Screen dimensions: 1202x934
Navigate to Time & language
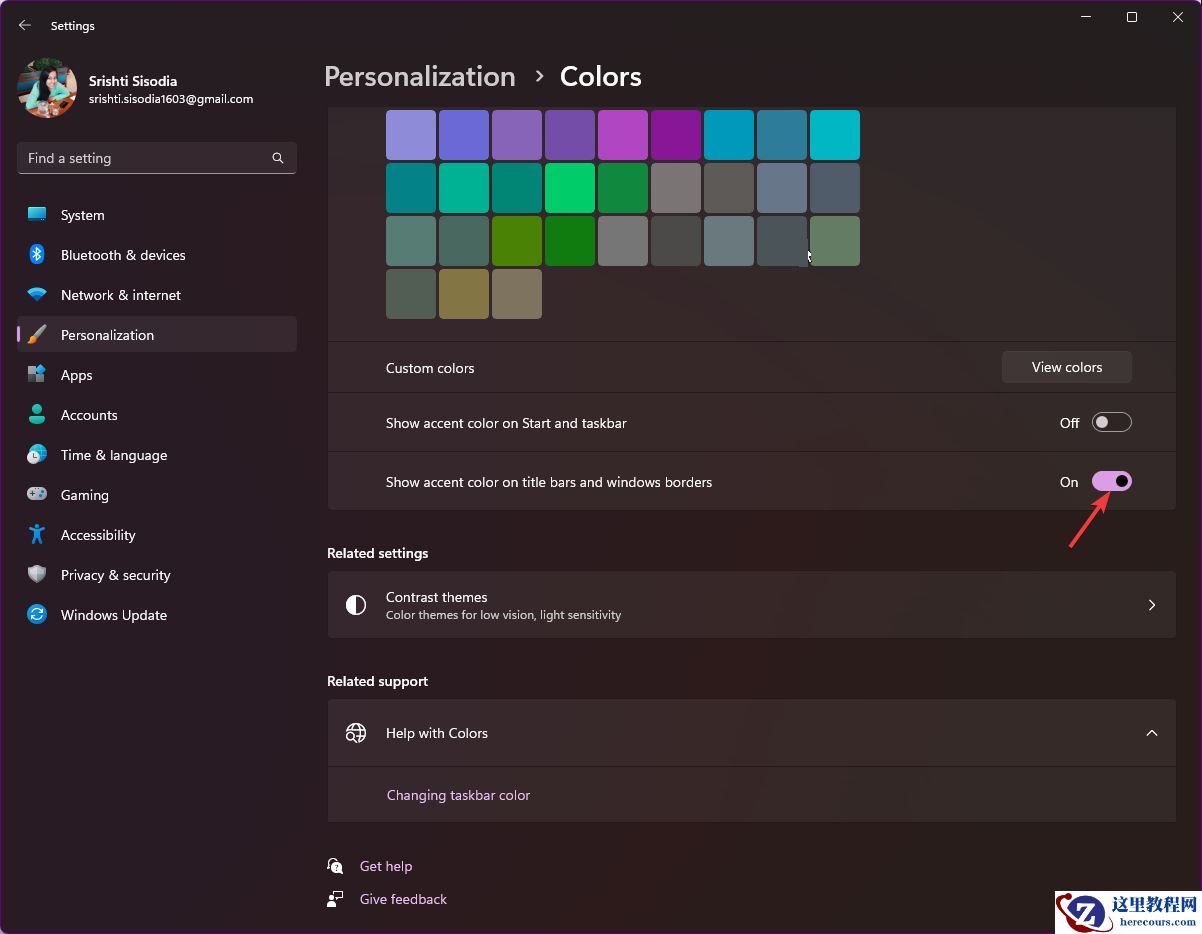click(157, 455)
